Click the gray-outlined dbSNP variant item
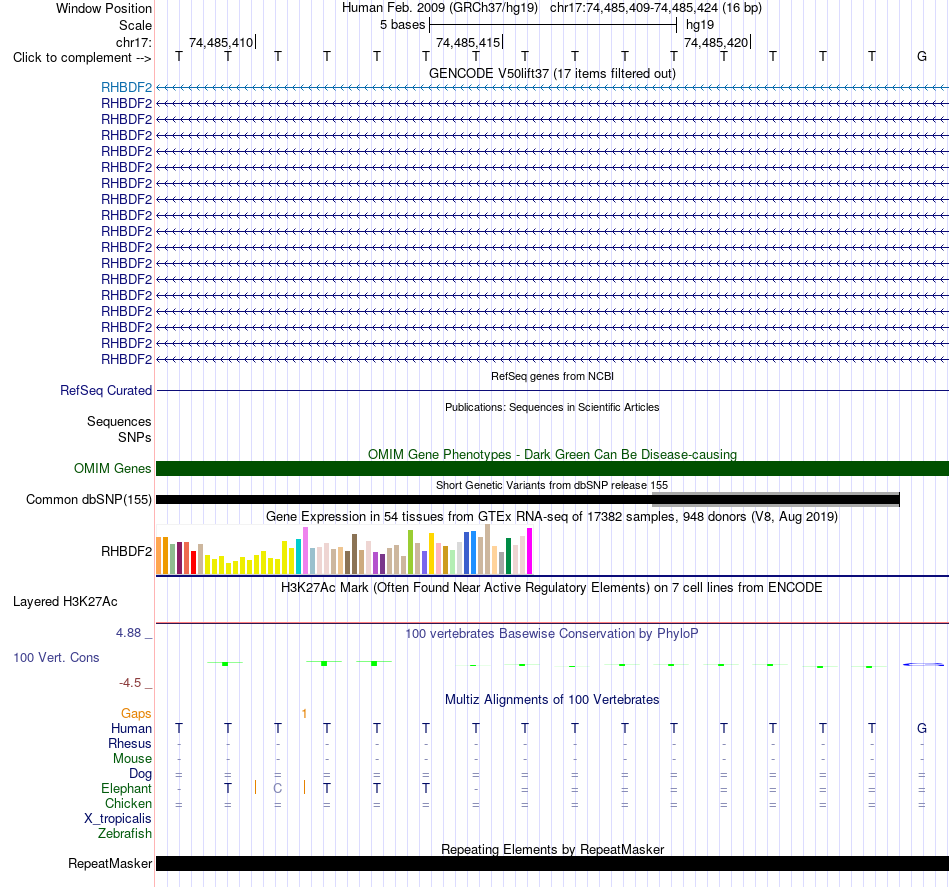This screenshot has width=950, height=887. (776, 499)
